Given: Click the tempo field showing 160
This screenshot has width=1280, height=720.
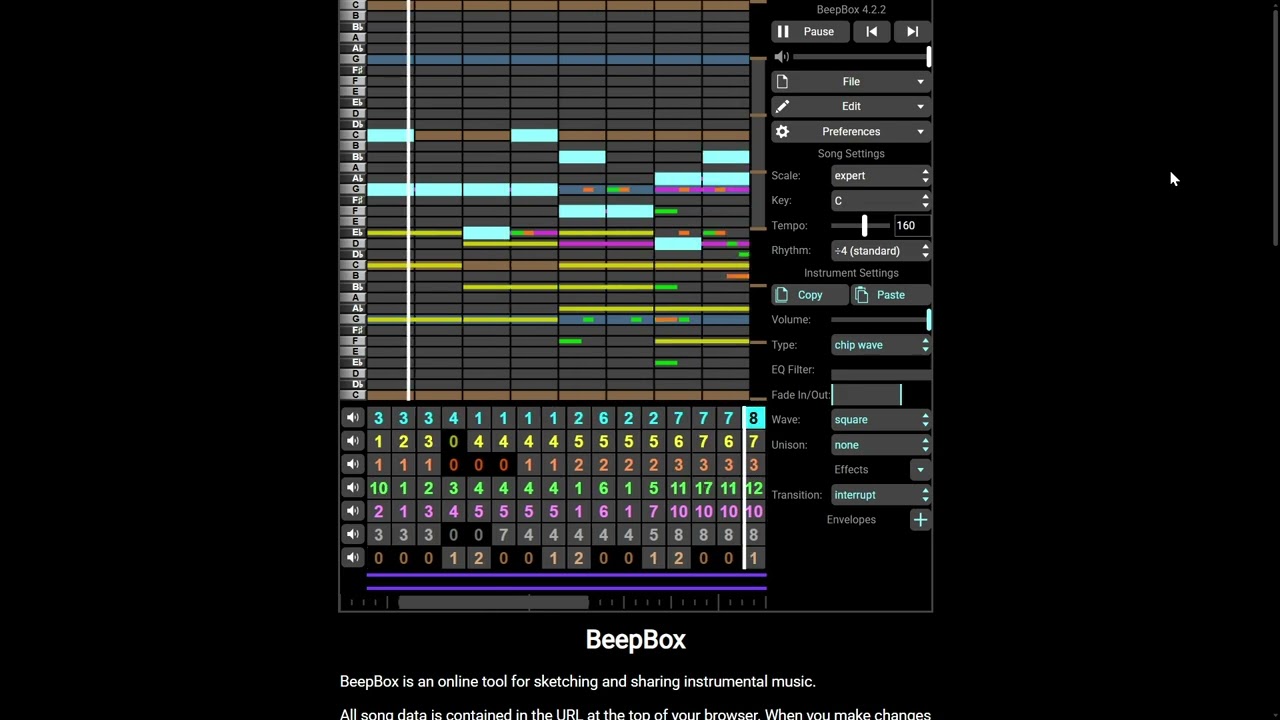Looking at the screenshot, I should pos(912,226).
